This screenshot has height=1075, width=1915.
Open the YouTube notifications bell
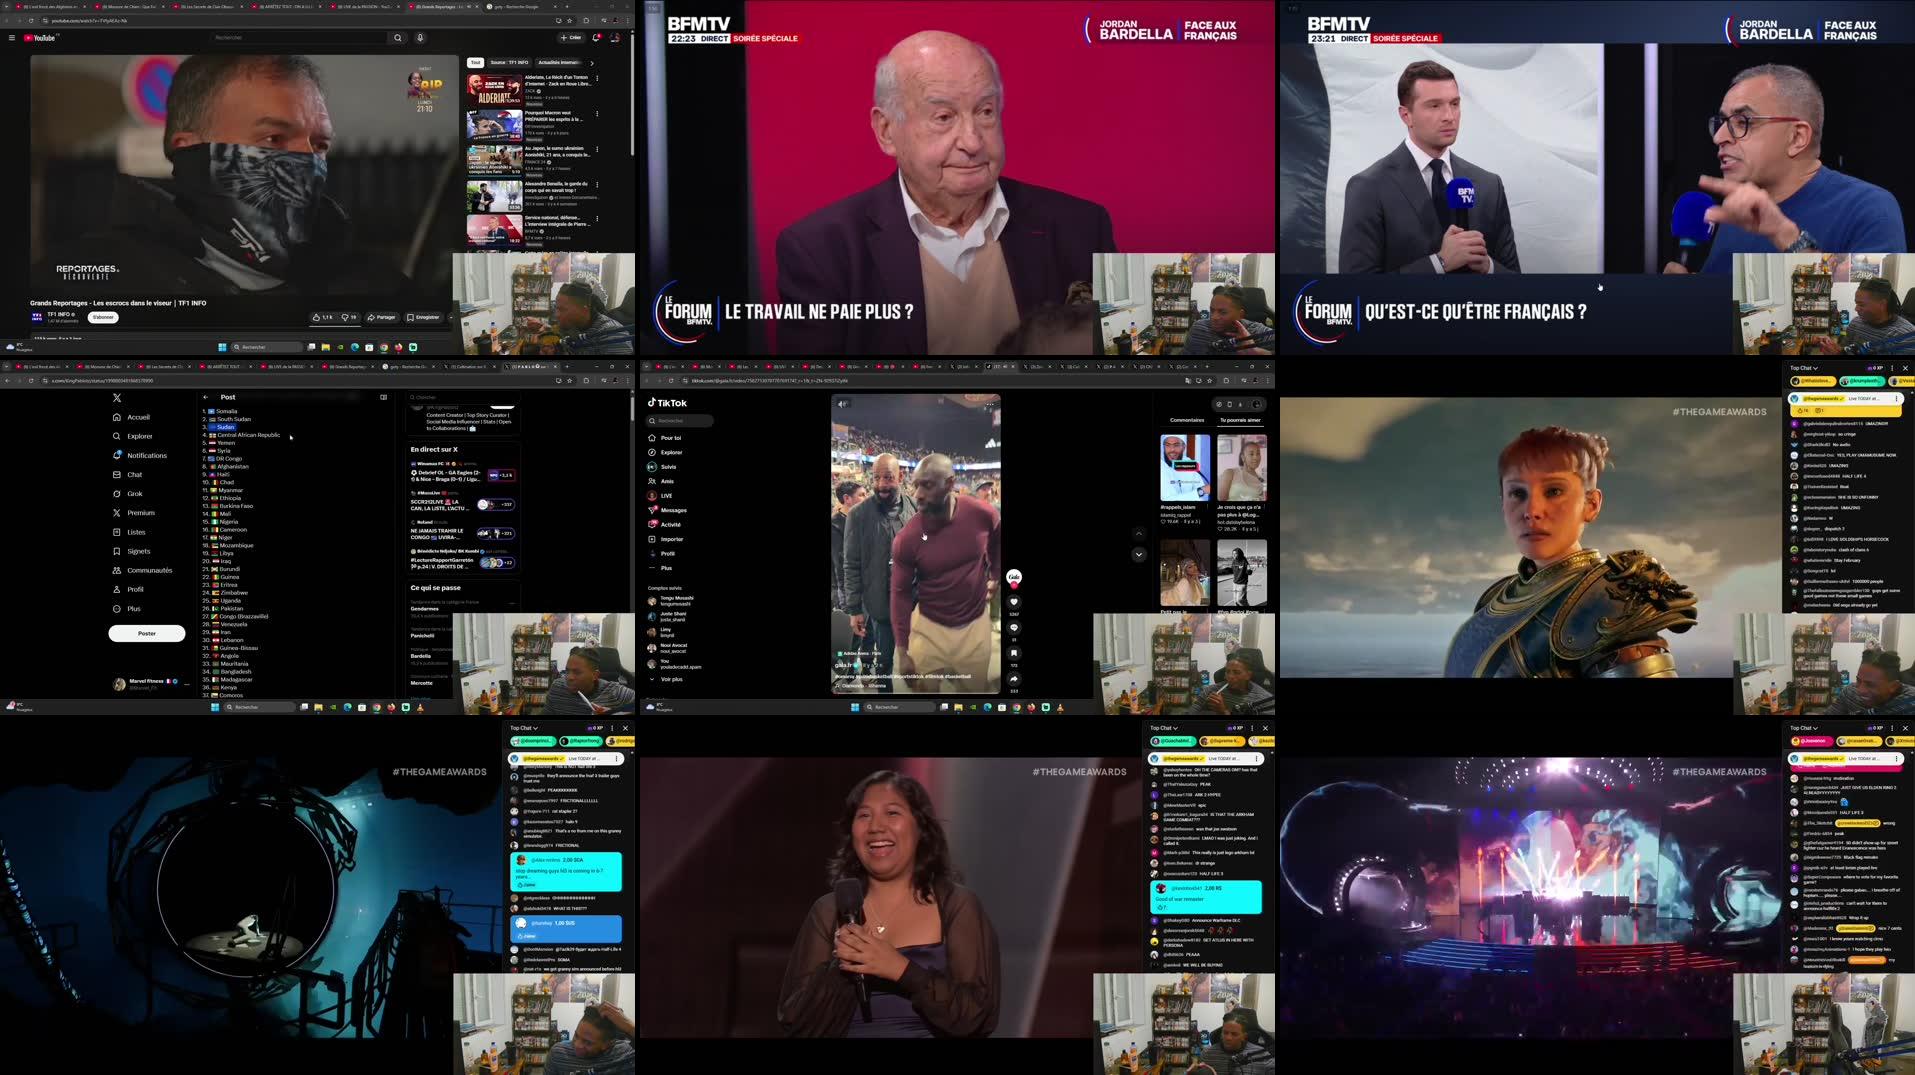tap(596, 38)
